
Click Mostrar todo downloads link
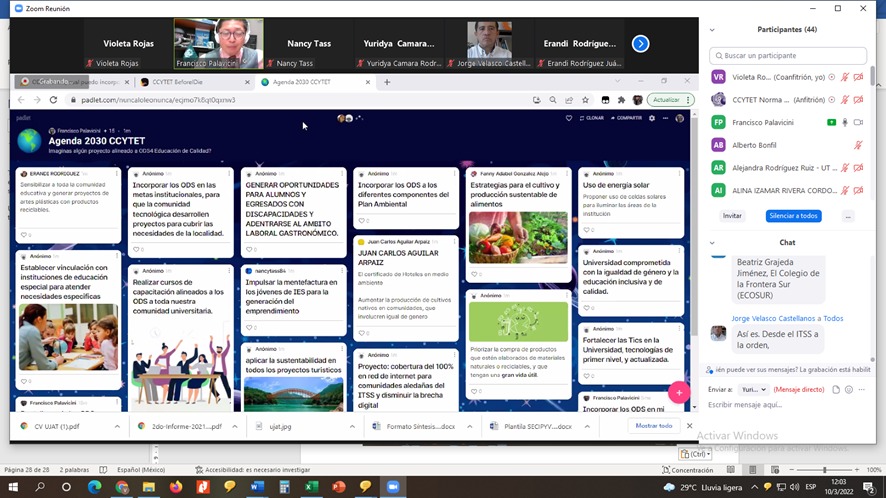tap(654, 426)
